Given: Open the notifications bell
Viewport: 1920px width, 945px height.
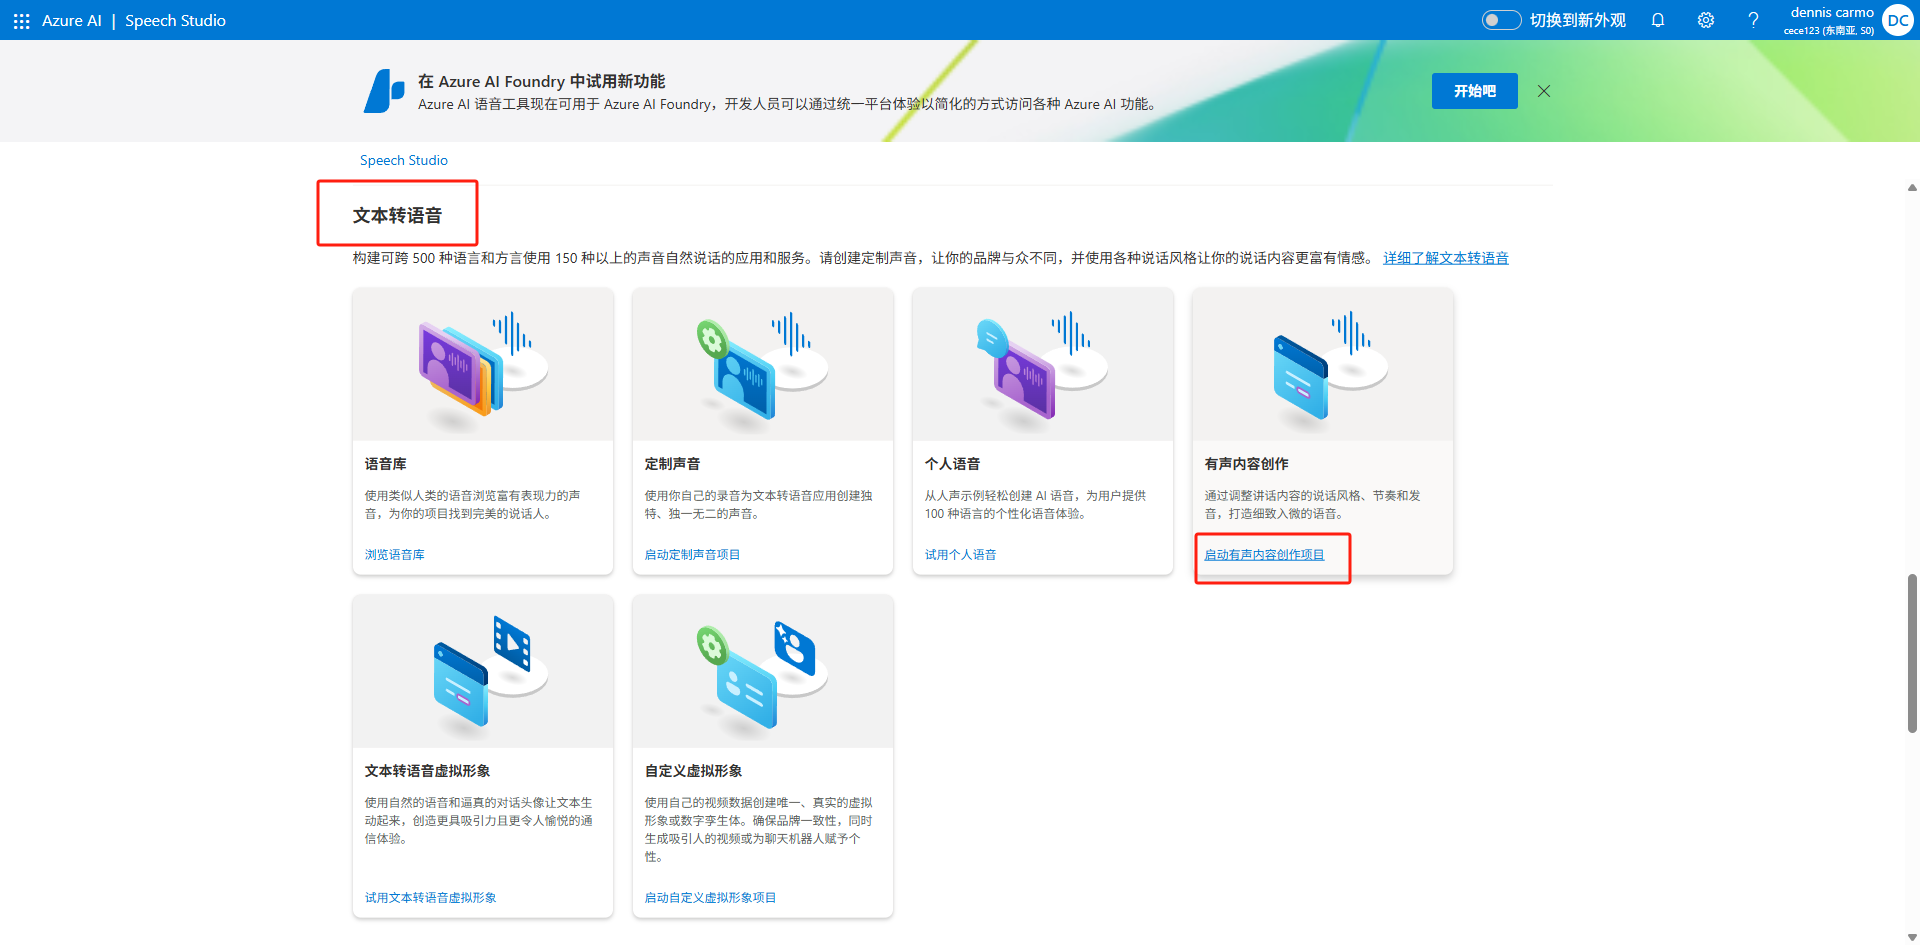Looking at the screenshot, I should tap(1658, 20).
